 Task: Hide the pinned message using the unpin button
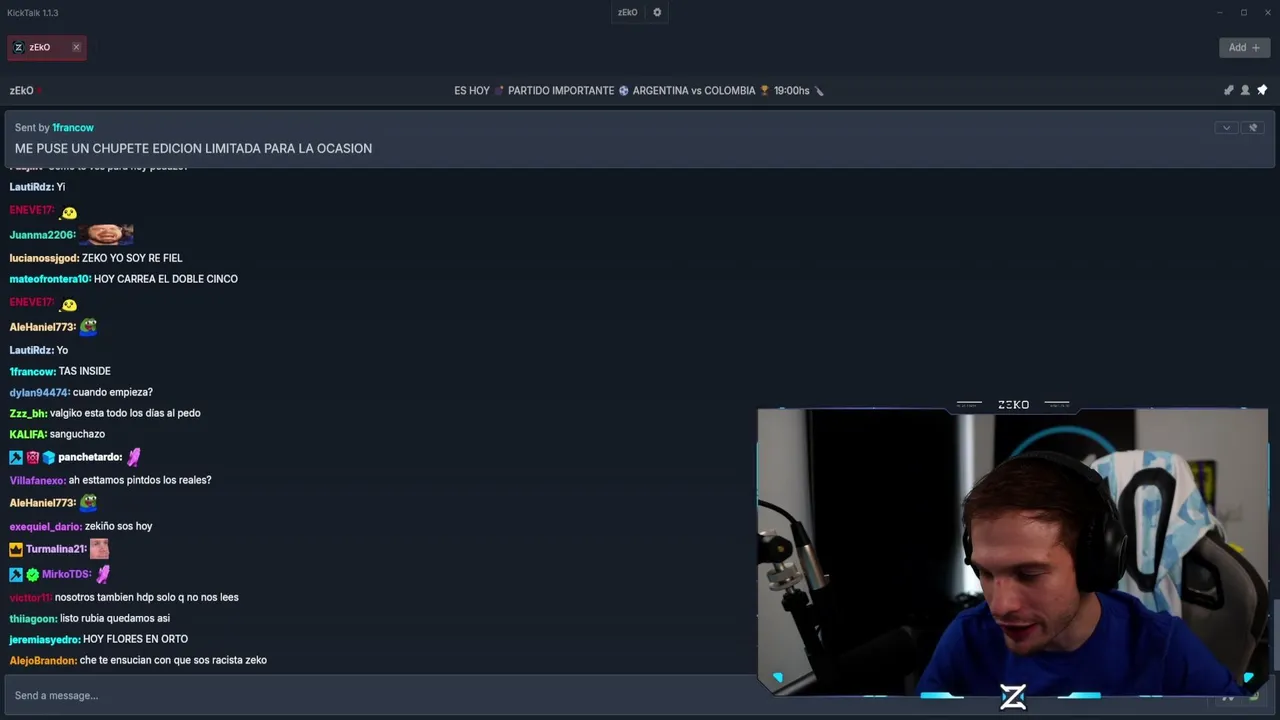[x=1253, y=128]
